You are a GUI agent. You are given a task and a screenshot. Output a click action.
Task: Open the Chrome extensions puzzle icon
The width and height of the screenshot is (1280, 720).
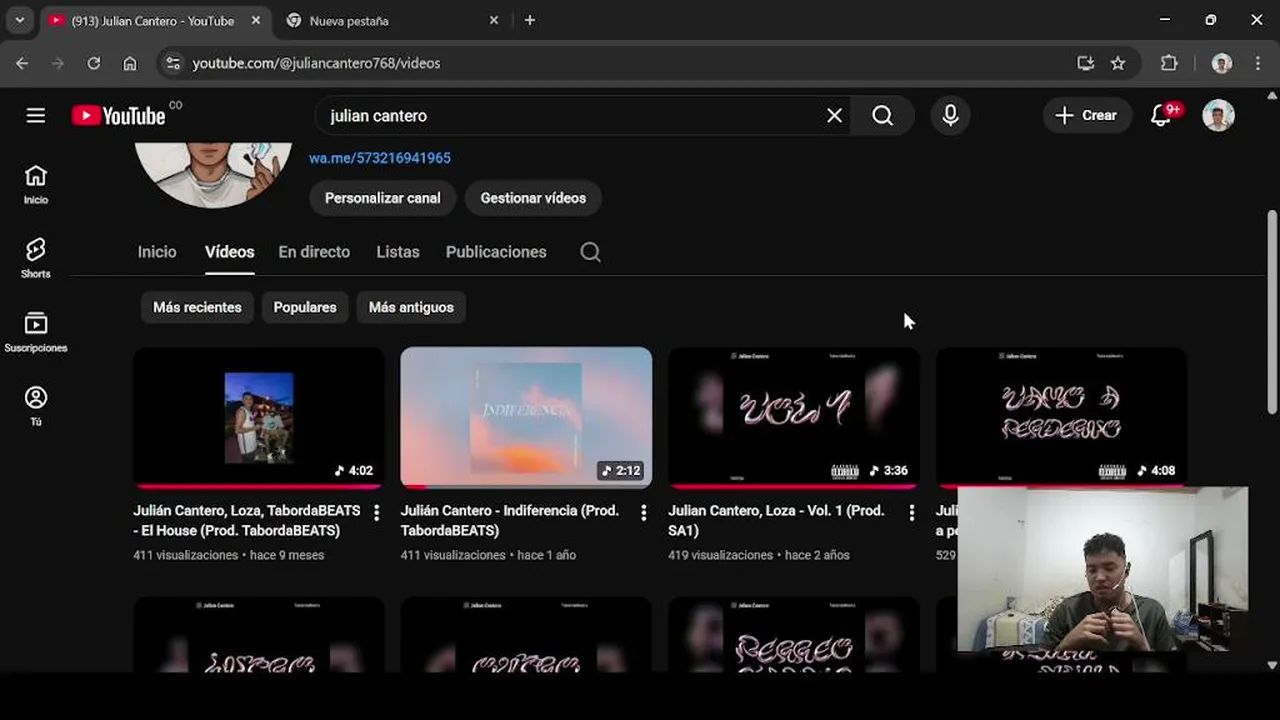[1169, 63]
